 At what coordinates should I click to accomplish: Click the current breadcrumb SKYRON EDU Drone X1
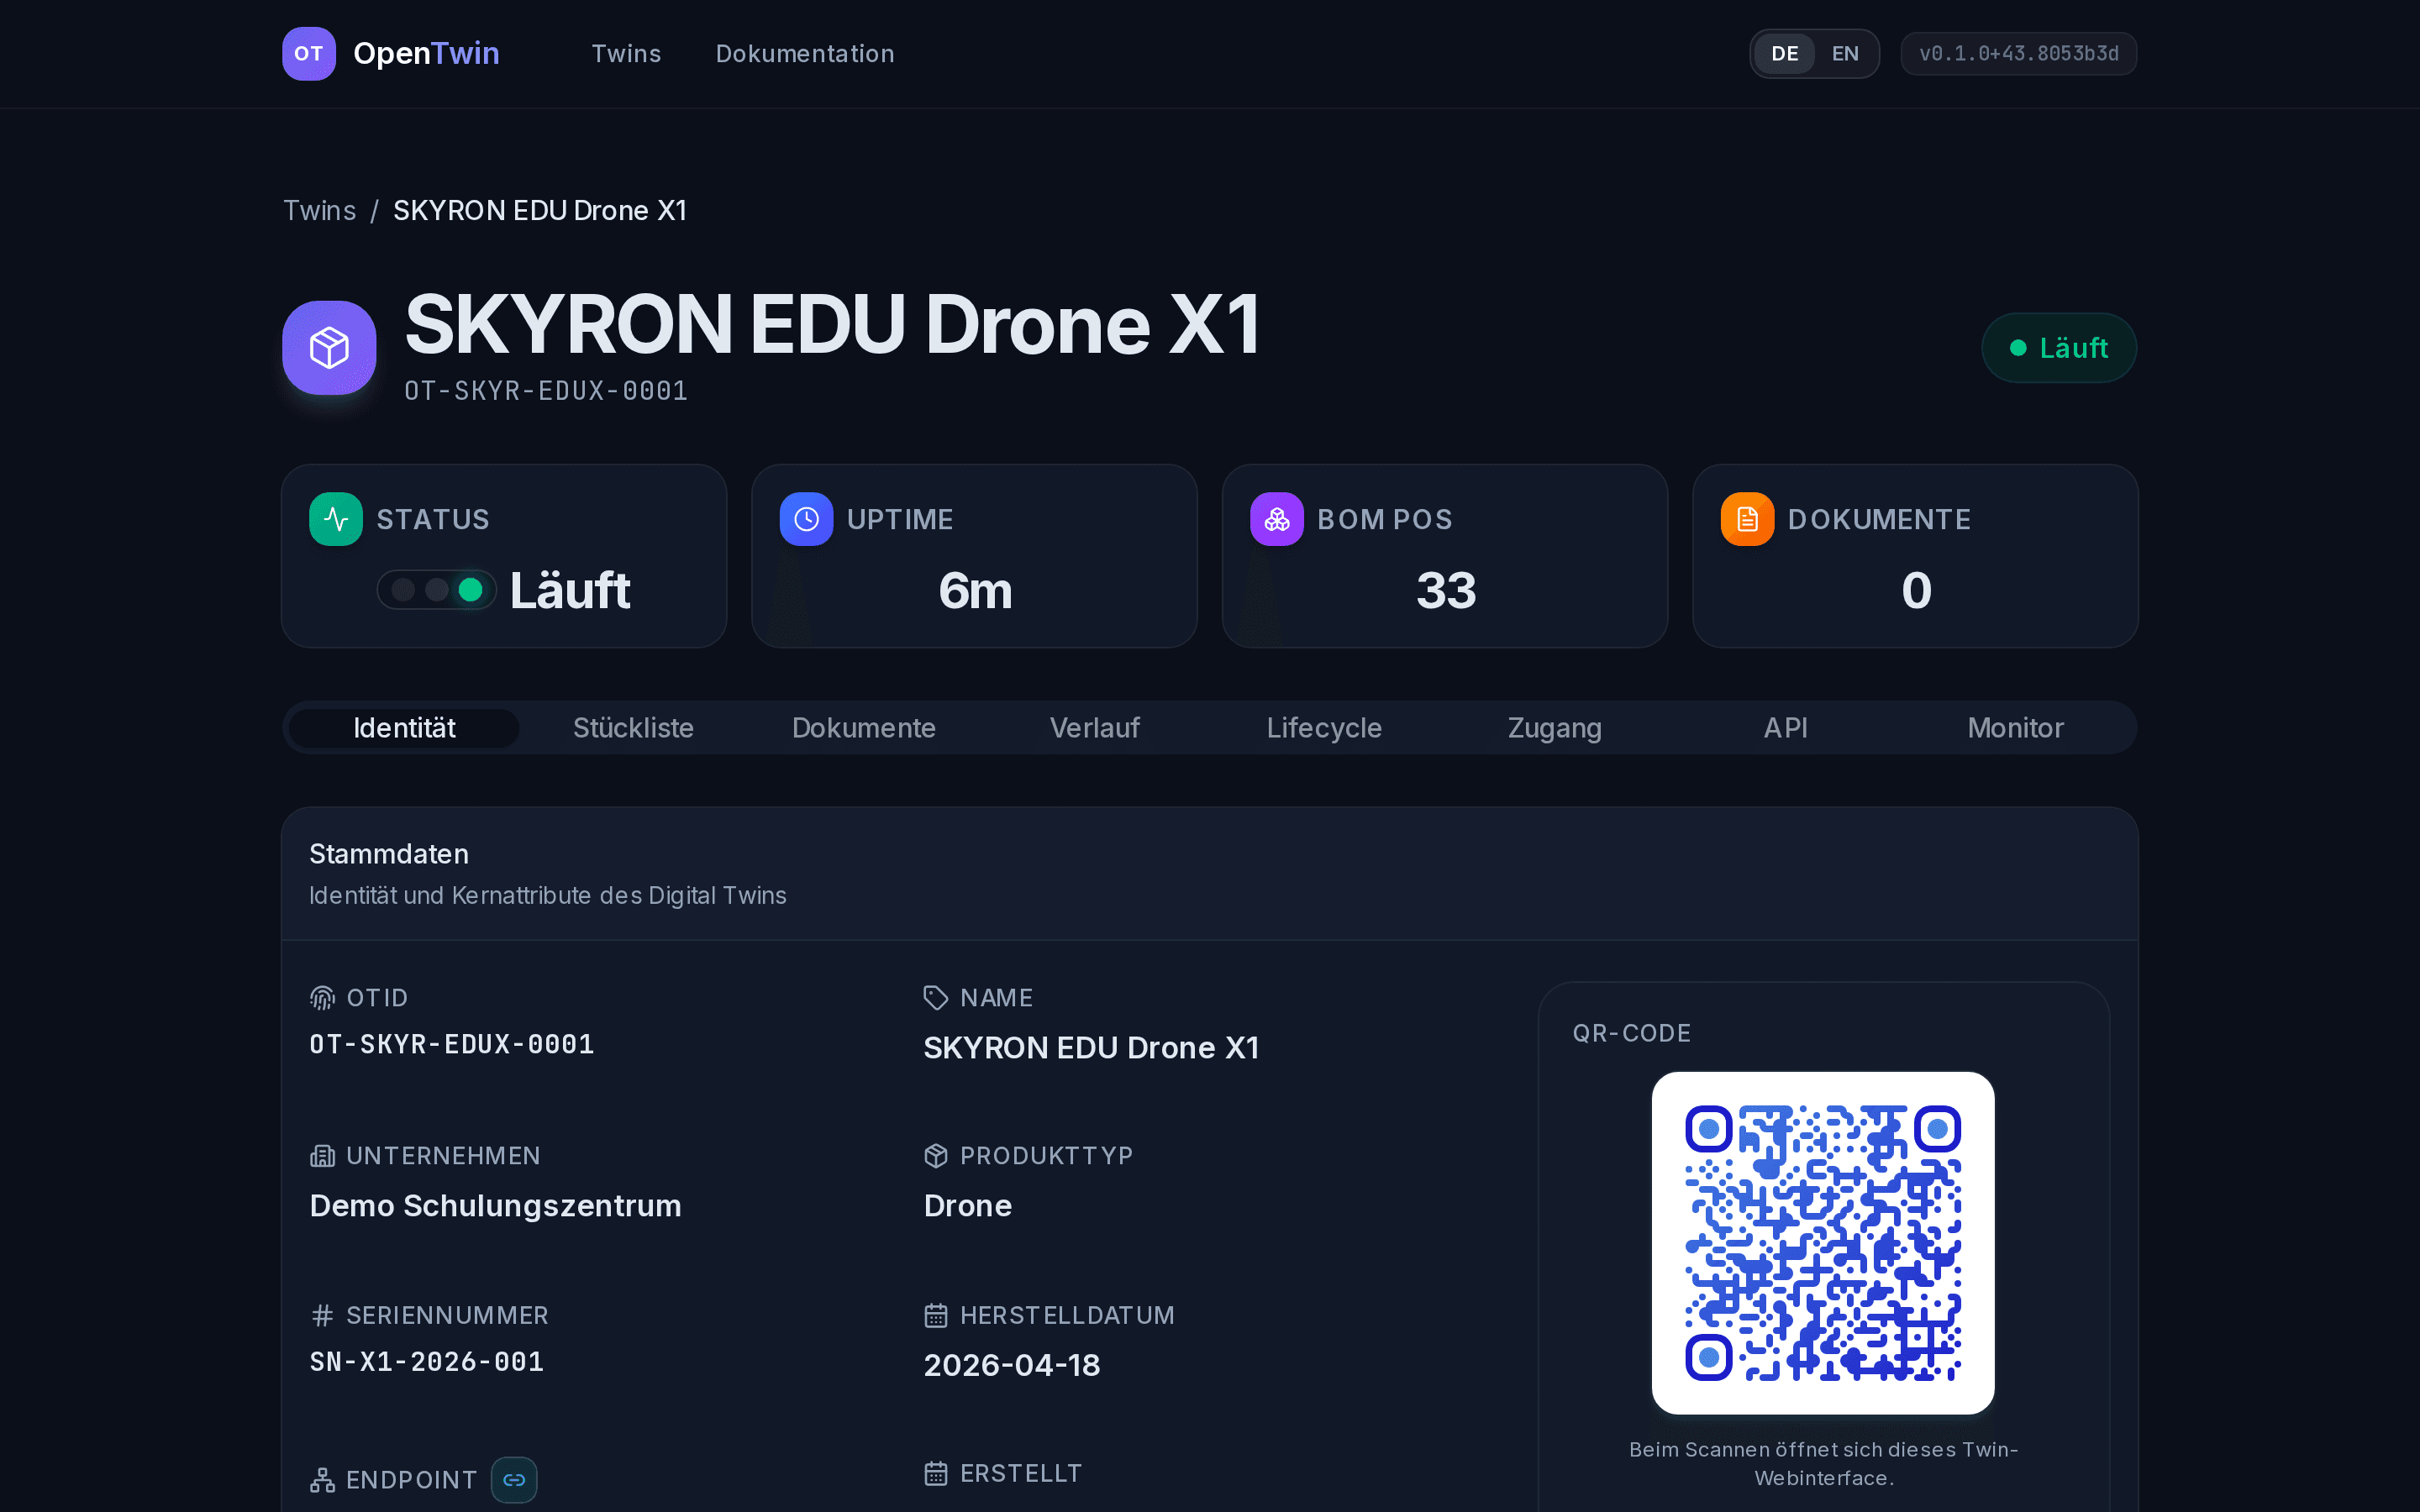point(540,211)
